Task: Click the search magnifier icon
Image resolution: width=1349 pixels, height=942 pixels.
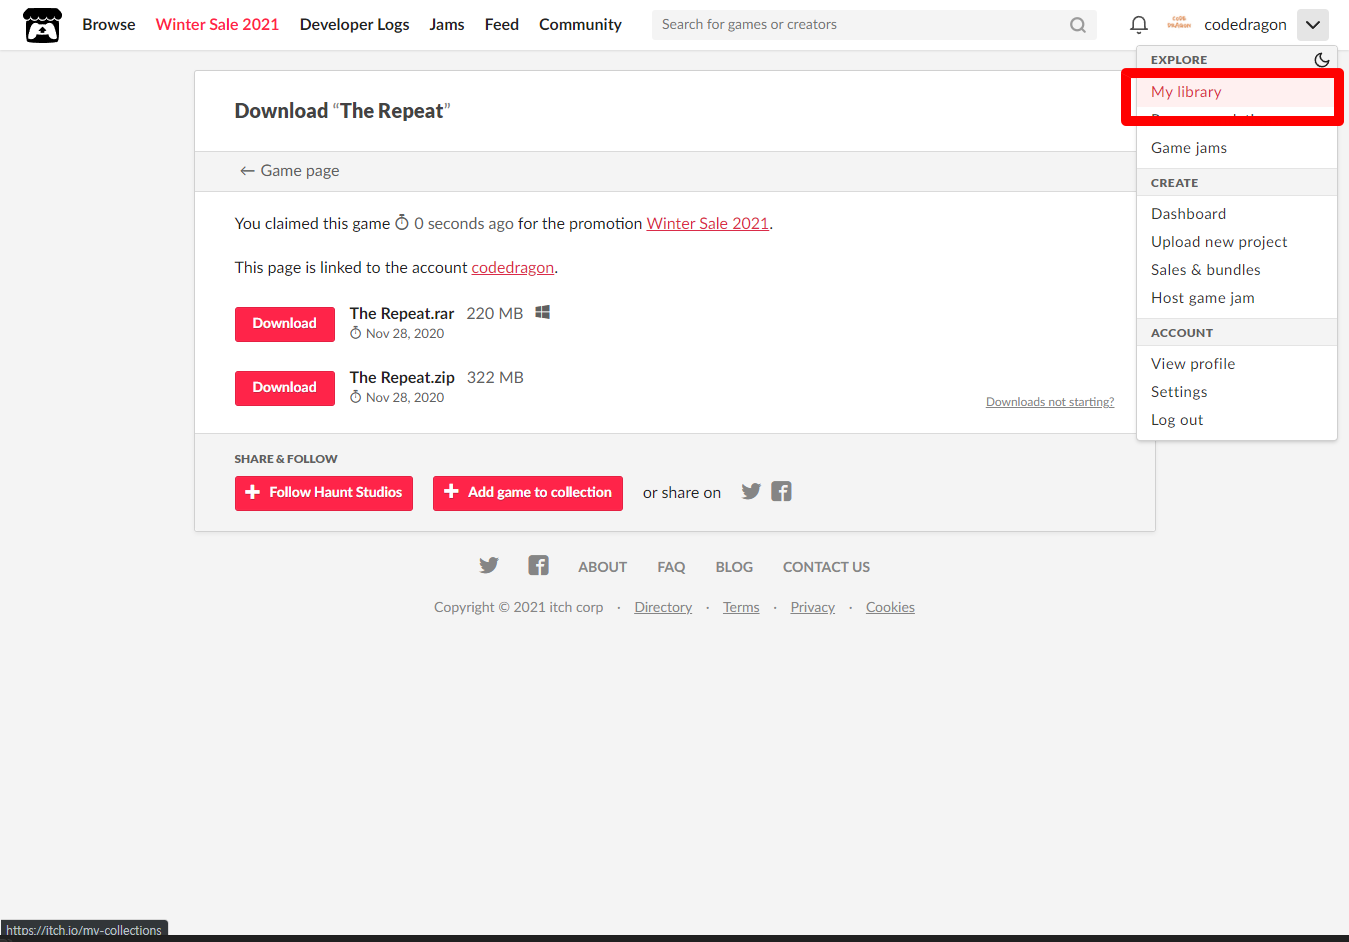Action: coord(1078,25)
